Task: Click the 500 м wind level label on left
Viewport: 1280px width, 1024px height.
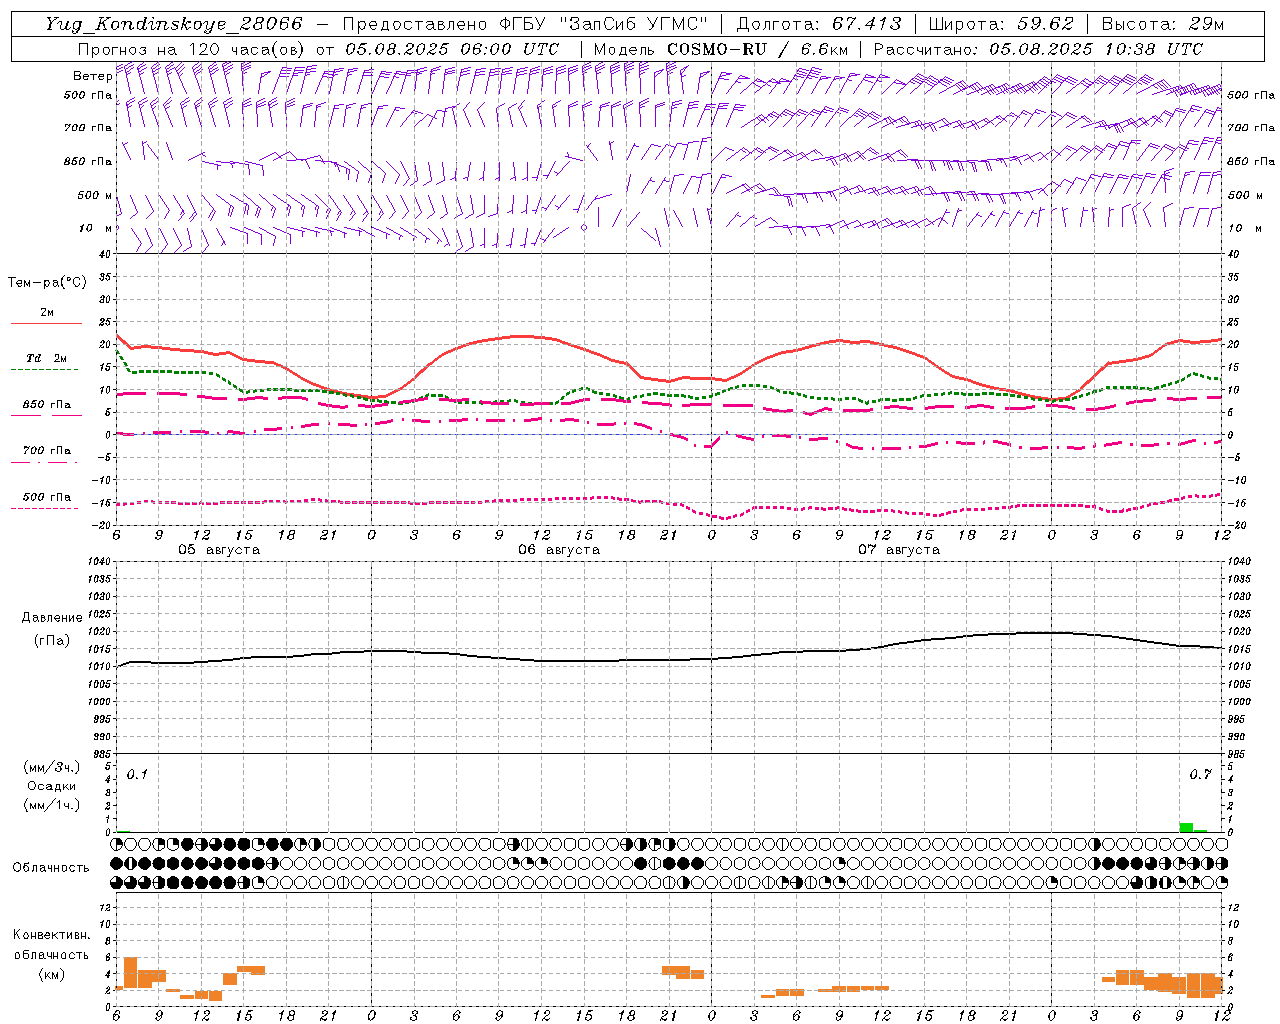Action: 94,195
